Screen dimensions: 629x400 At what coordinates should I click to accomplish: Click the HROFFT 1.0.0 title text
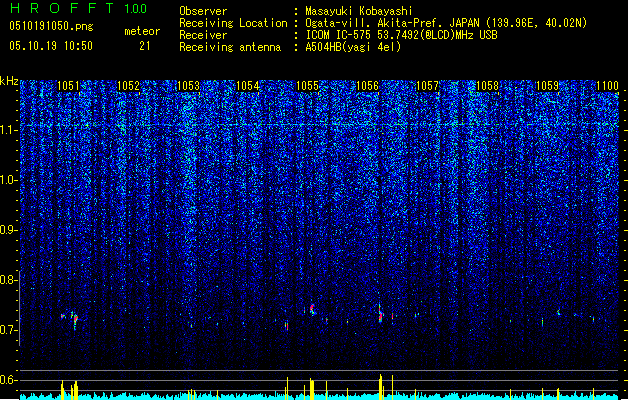click(x=79, y=8)
